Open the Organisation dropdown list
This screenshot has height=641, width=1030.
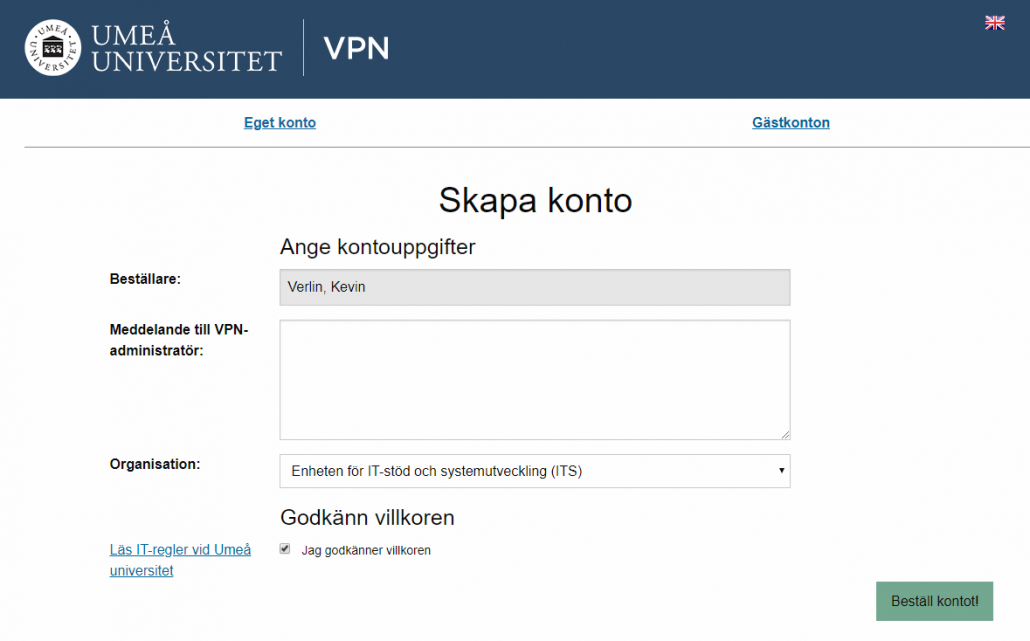535,471
